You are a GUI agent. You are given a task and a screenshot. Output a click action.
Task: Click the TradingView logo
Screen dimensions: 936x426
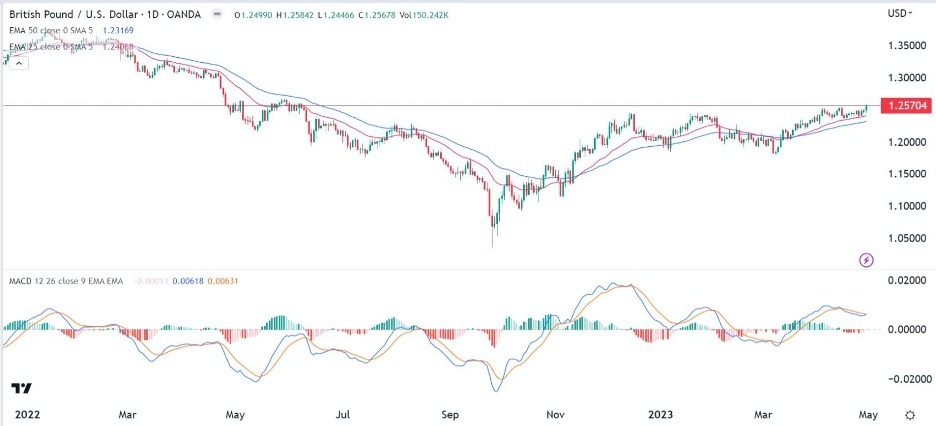point(19,388)
